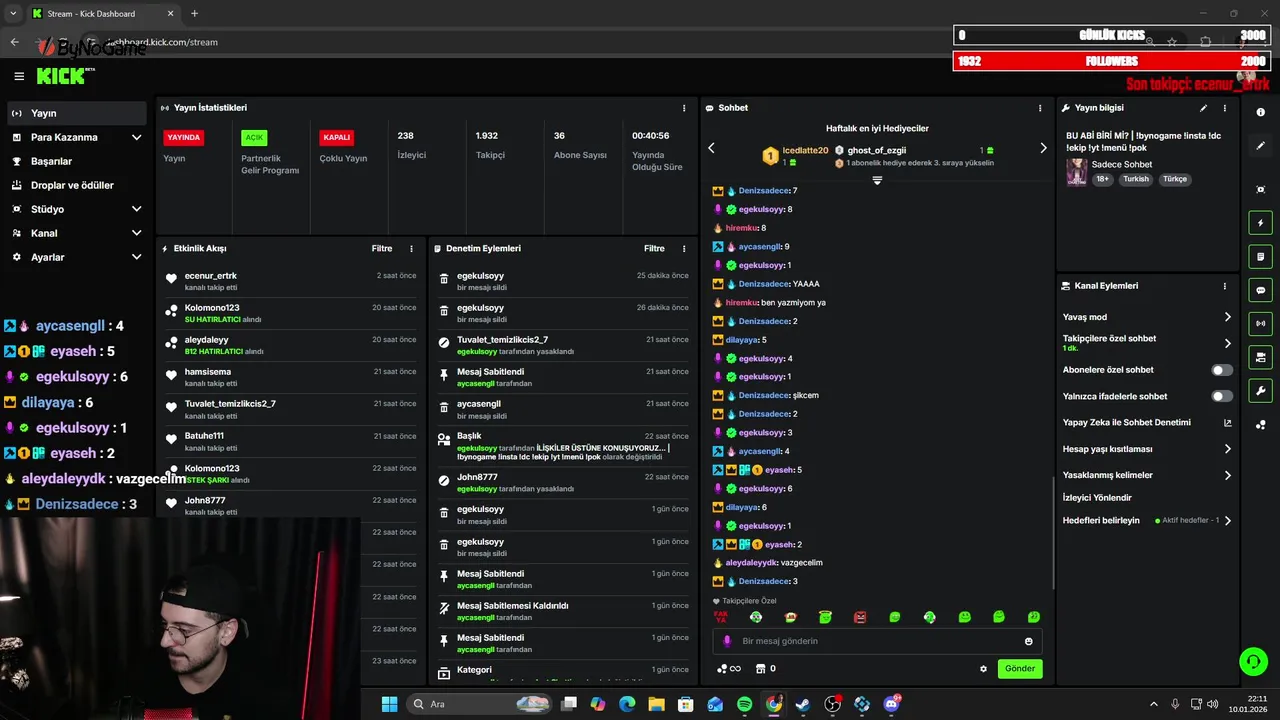Click the wrench icon in the right sidebar
The height and width of the screenshot is (720, 1280).
tap(1261, 391)
